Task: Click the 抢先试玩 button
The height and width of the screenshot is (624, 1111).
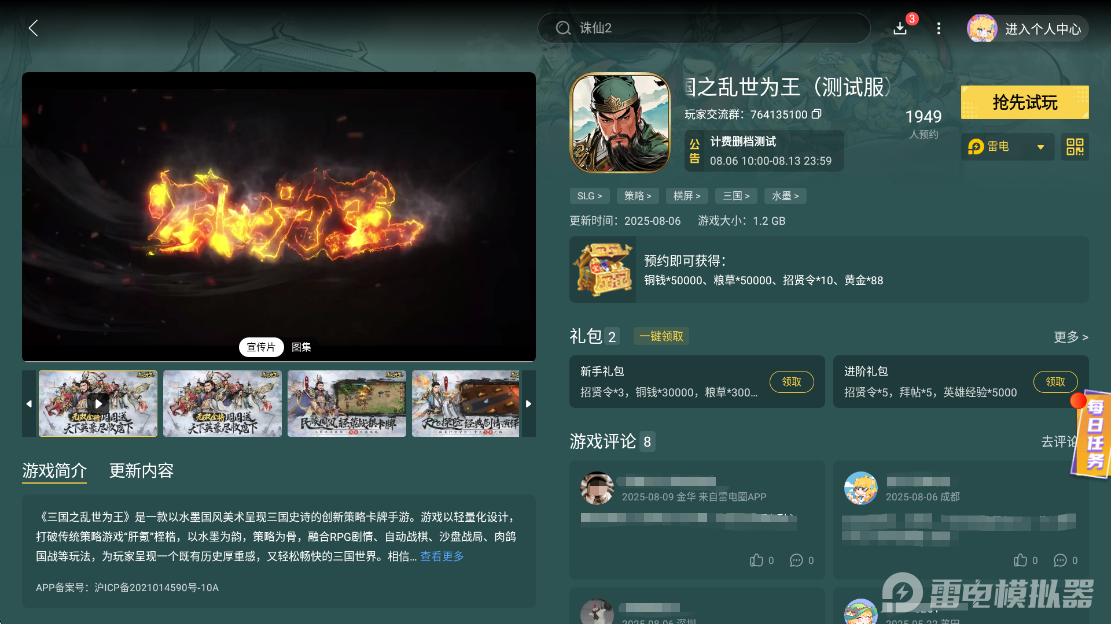Action: click(x=1024, y=102)
